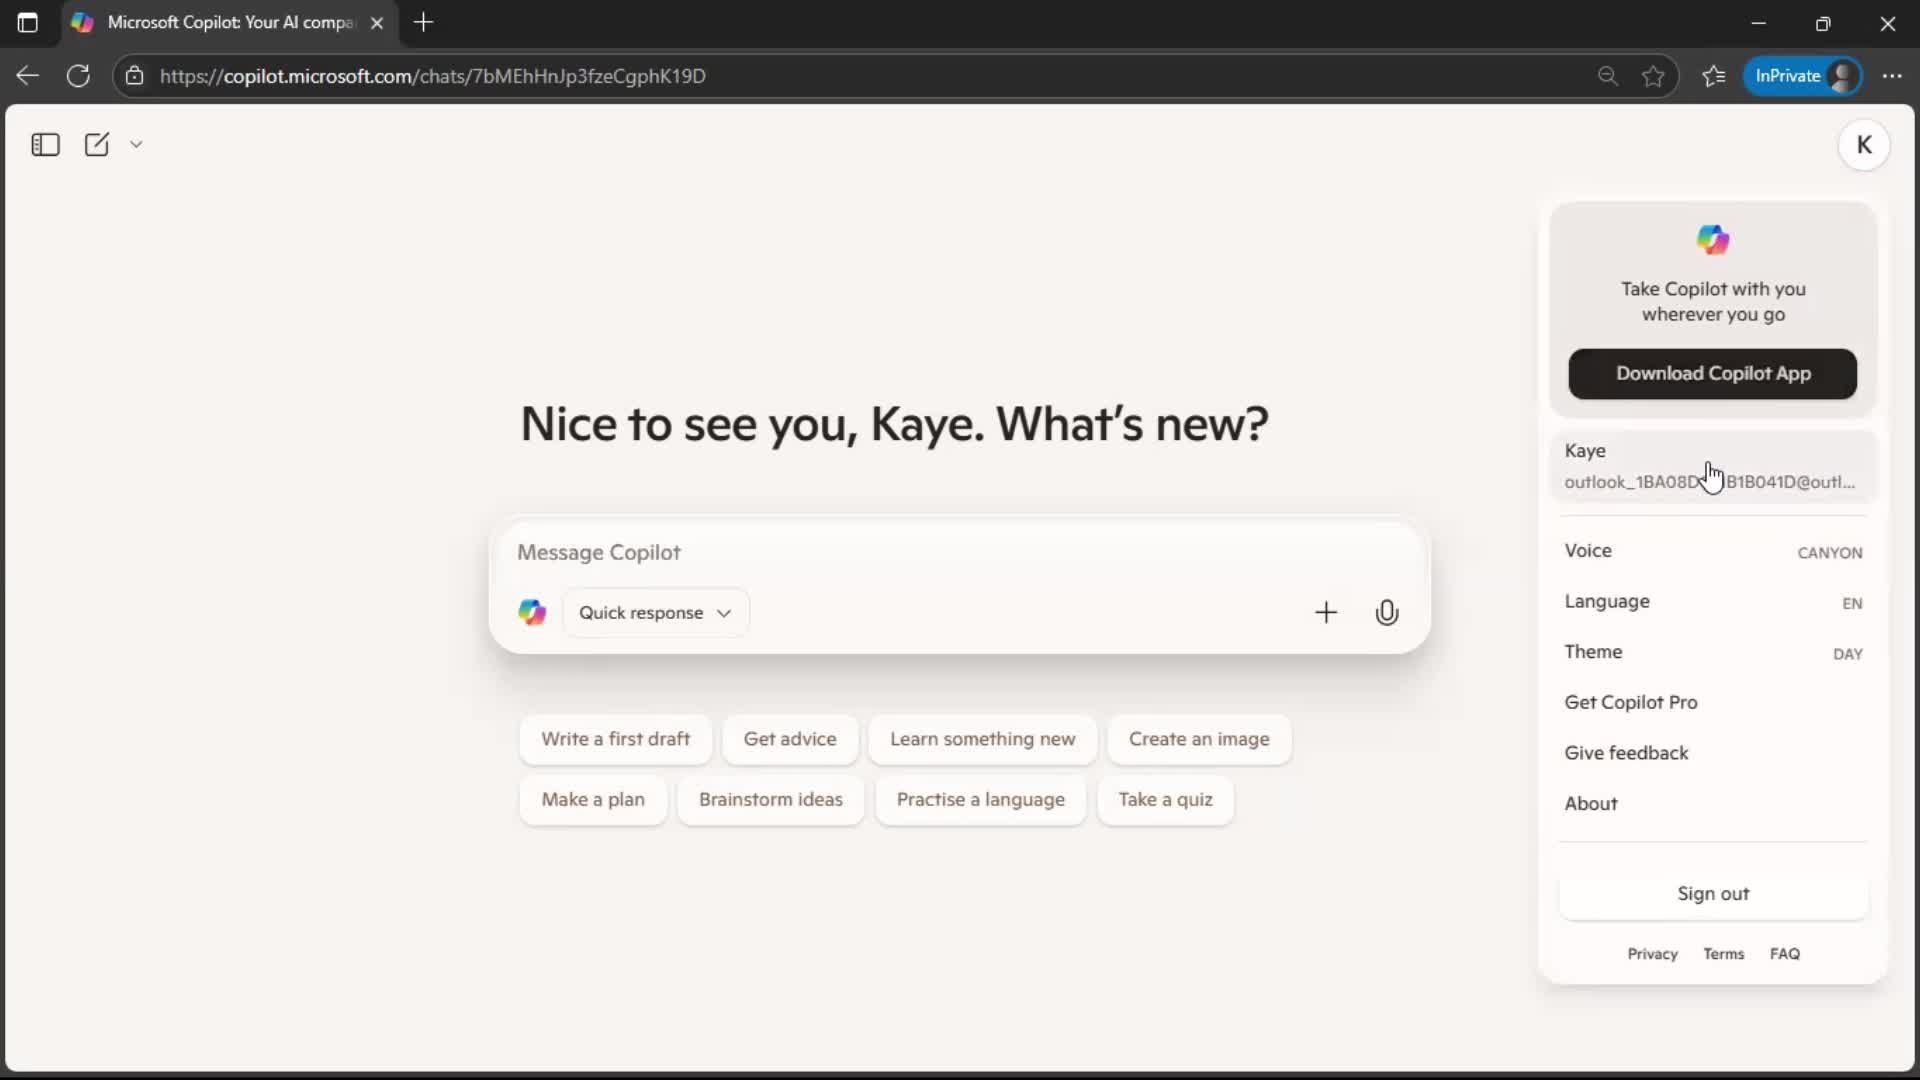
Task: Click the plus attachment icon
Action: (x=1325, y=612)
